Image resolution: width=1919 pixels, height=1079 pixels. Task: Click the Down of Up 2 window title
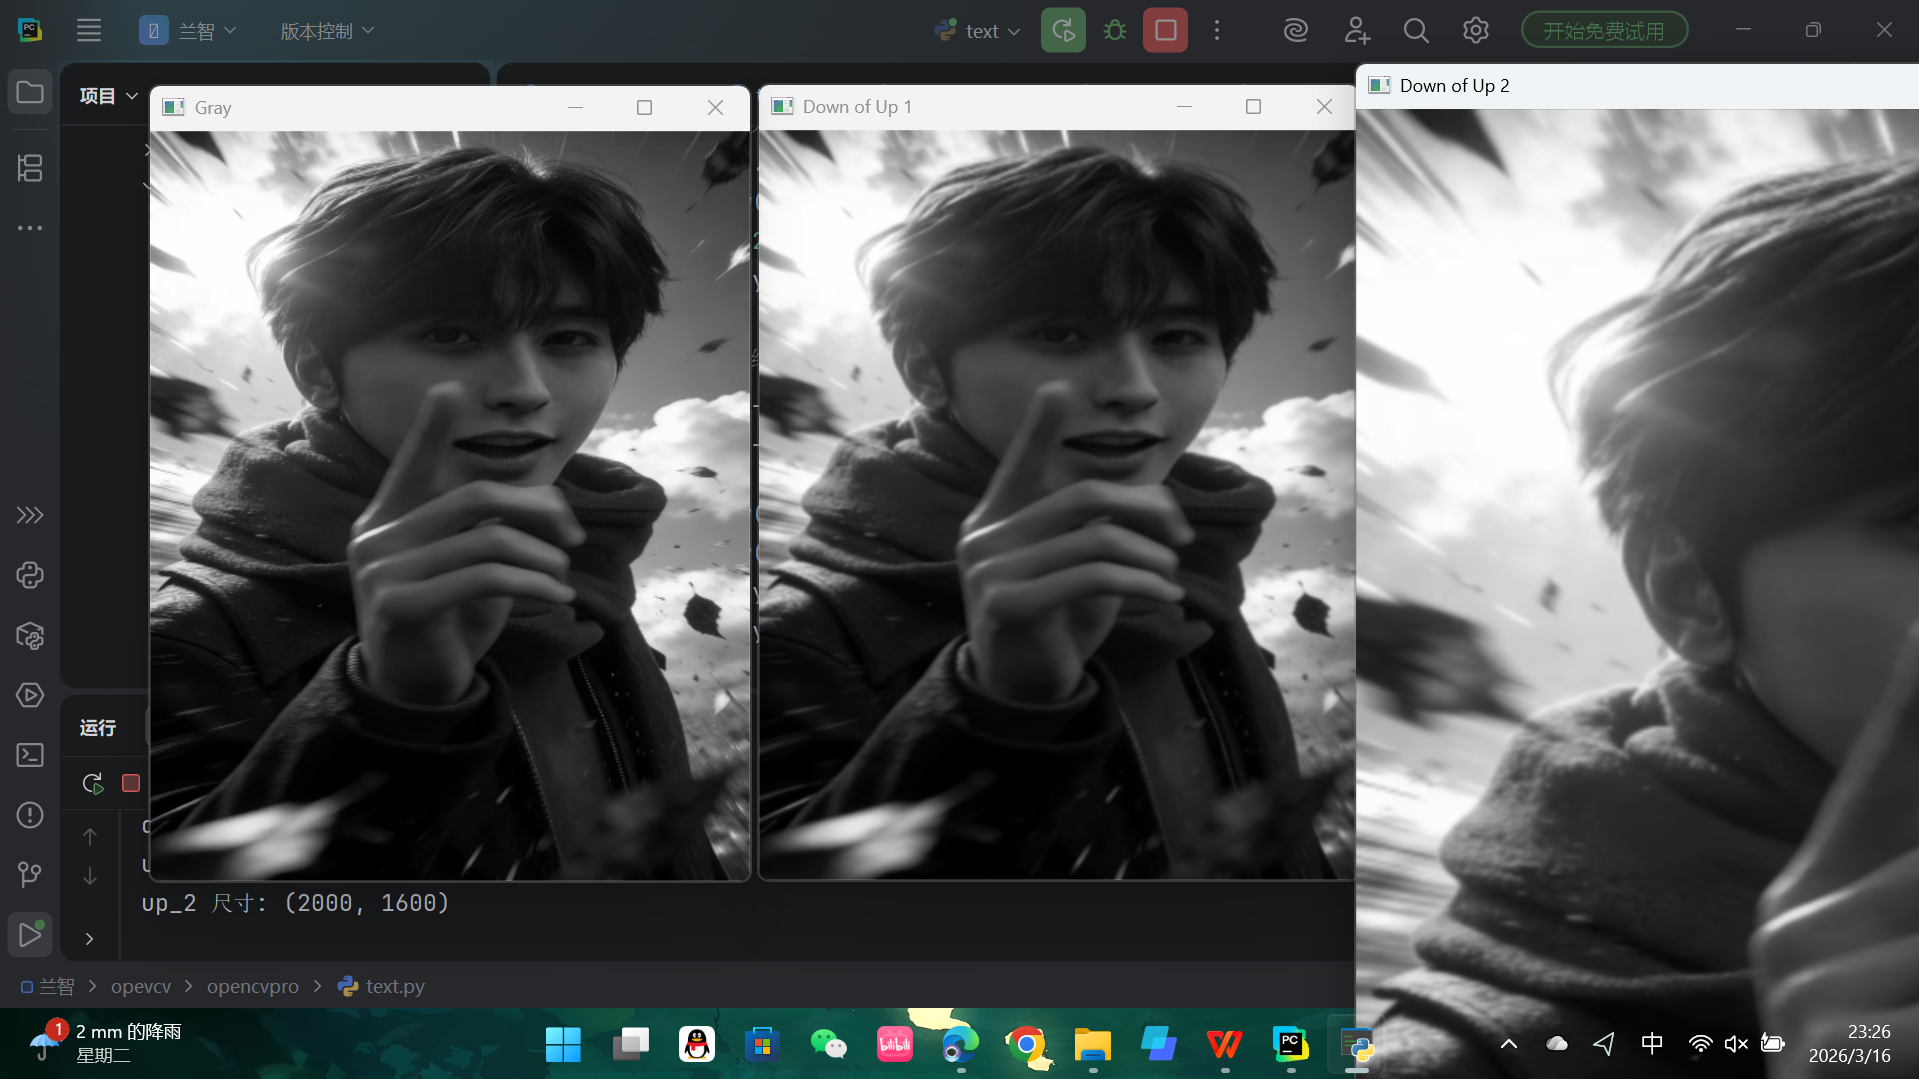[1455, 86]
